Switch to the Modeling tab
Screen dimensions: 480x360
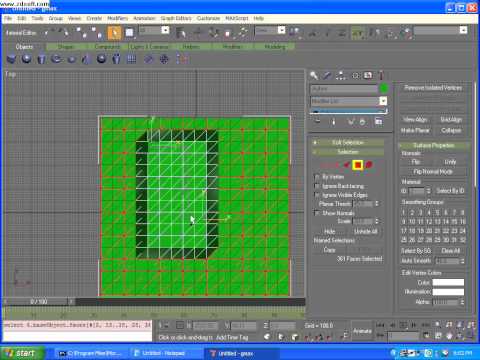point(275,47)
